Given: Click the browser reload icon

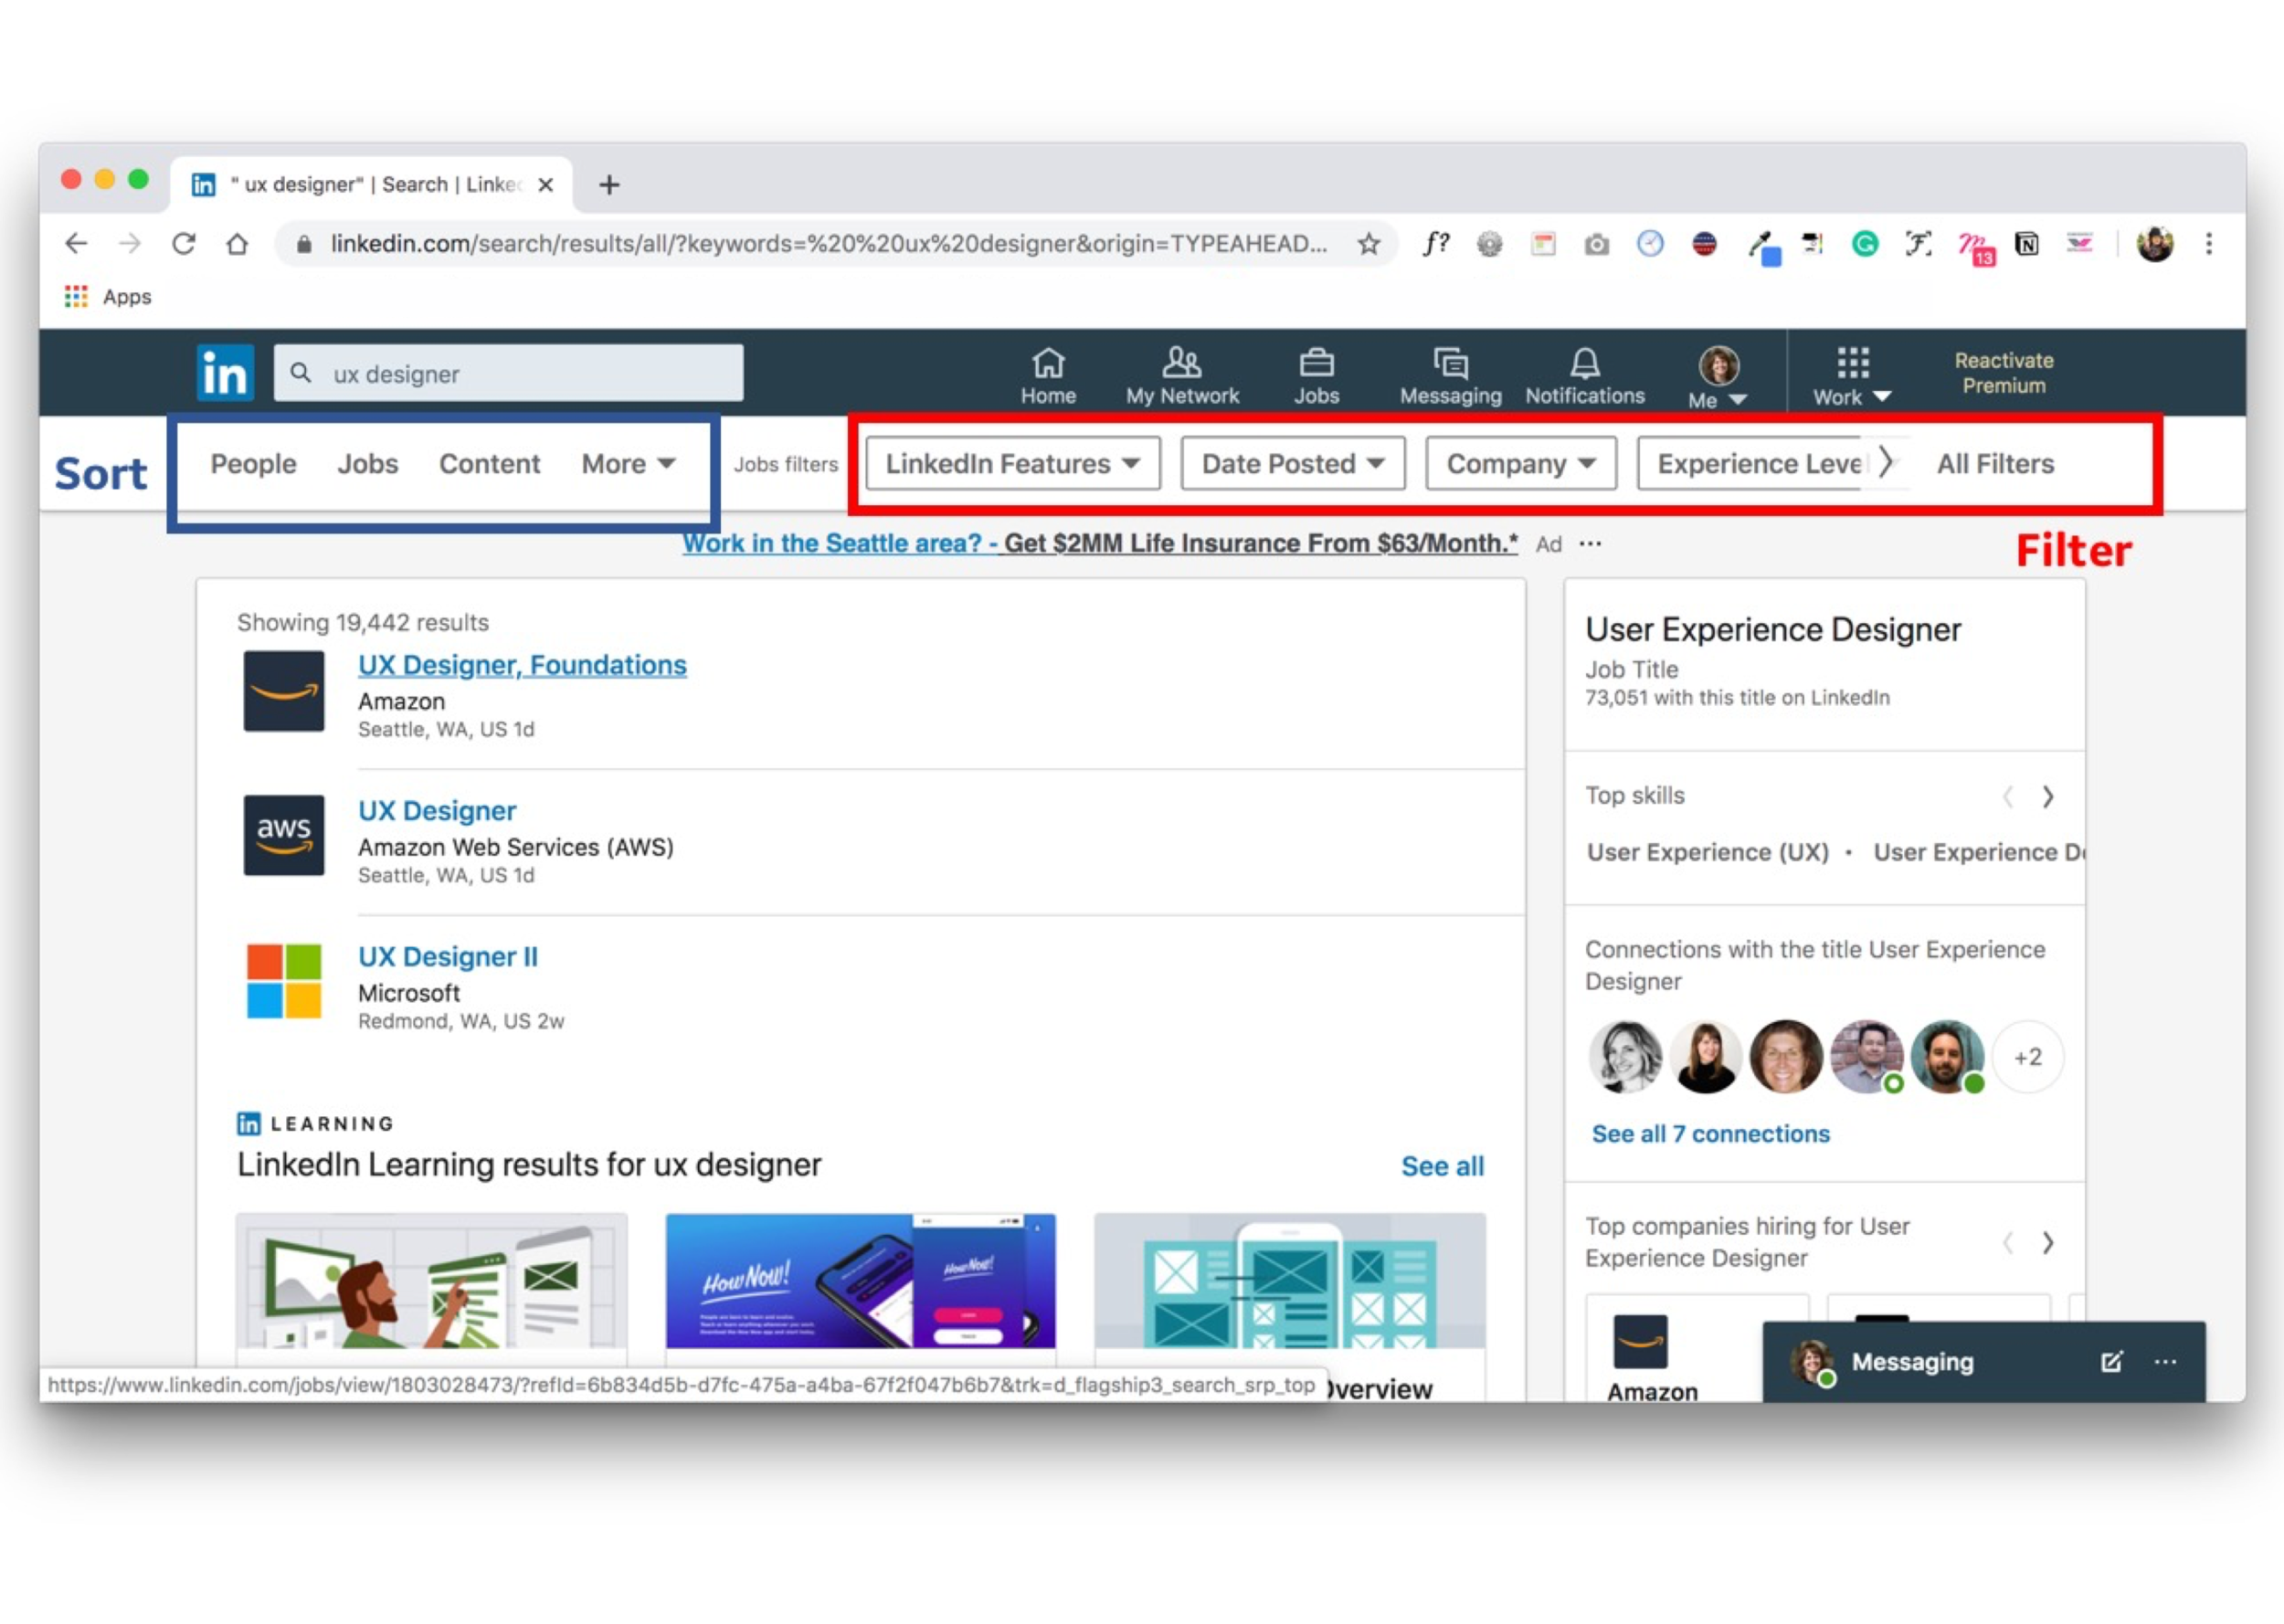Looking at the screenshot, I should (183, 243).
